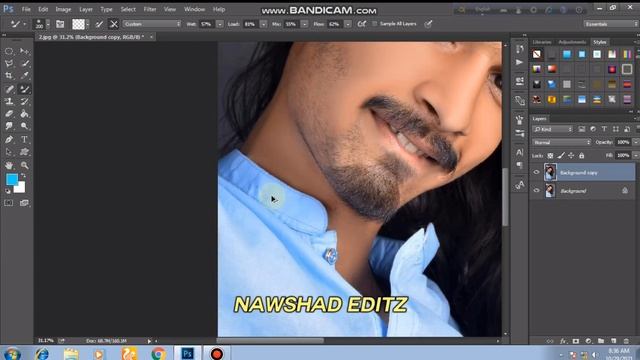Toggle lock image pixels
The height and width of the screenshot is (360, 640).
point(561,156)
